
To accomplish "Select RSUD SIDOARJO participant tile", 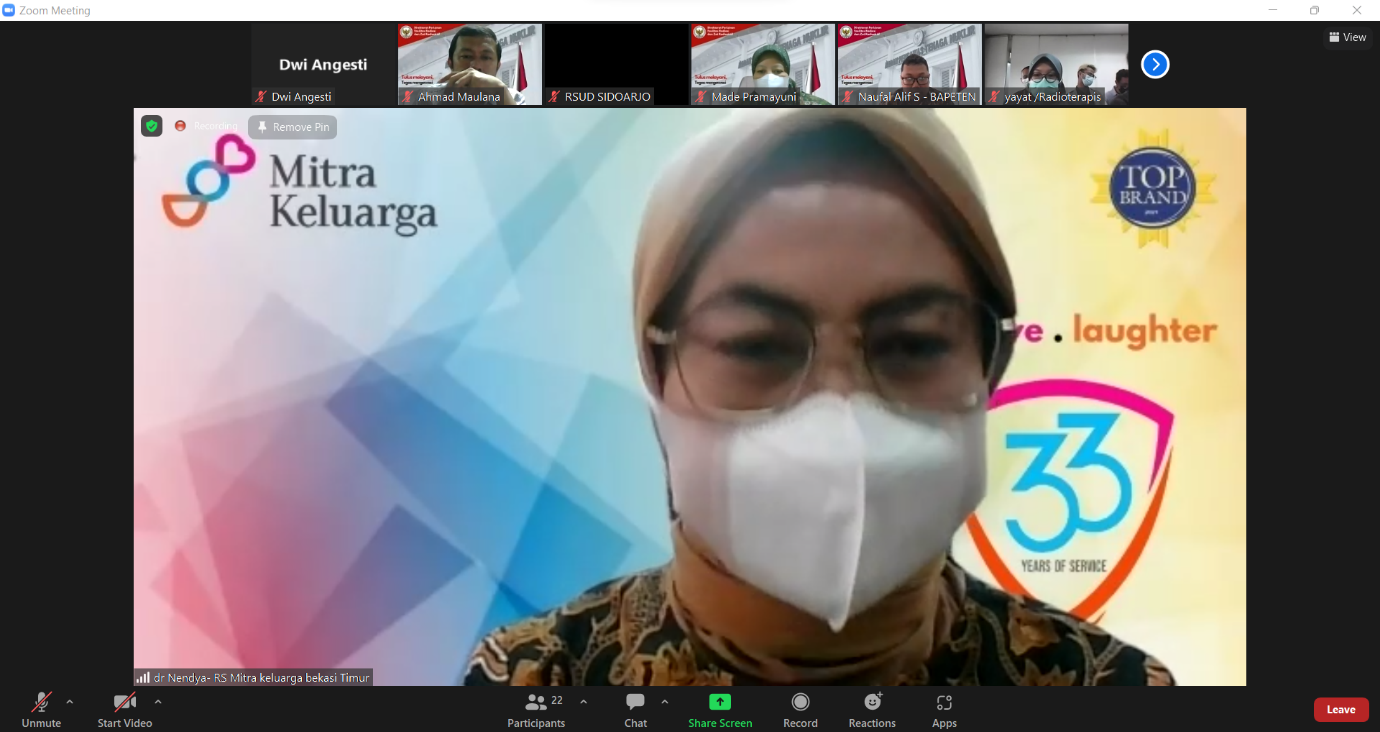I will pyautogui.click(x=616, y=65).
